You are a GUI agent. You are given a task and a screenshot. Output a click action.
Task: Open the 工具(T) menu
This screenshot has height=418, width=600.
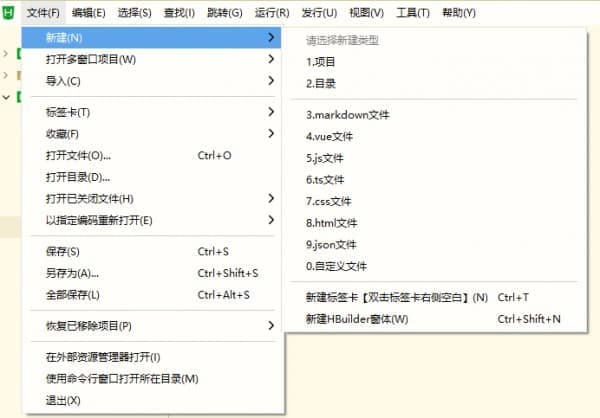click(412, 13)
